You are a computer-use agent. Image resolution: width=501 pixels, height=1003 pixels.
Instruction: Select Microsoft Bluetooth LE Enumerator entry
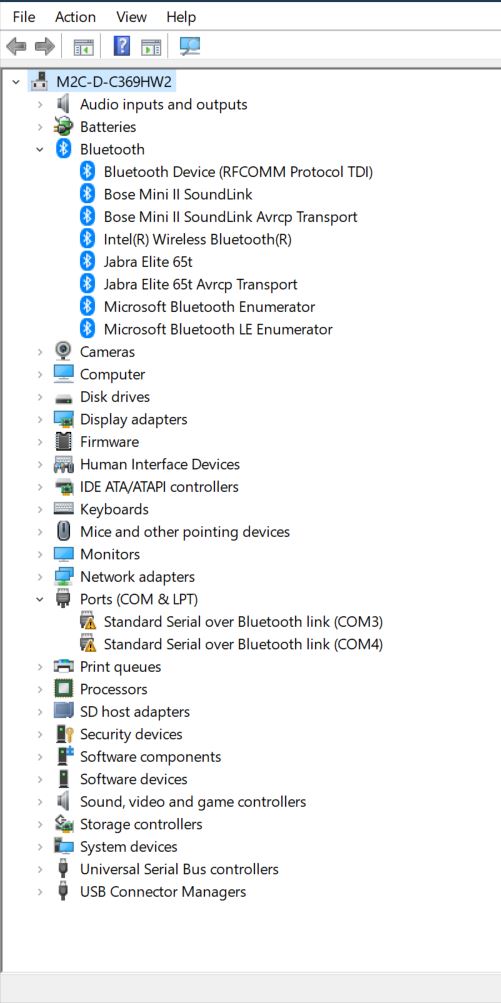(218, 329)
